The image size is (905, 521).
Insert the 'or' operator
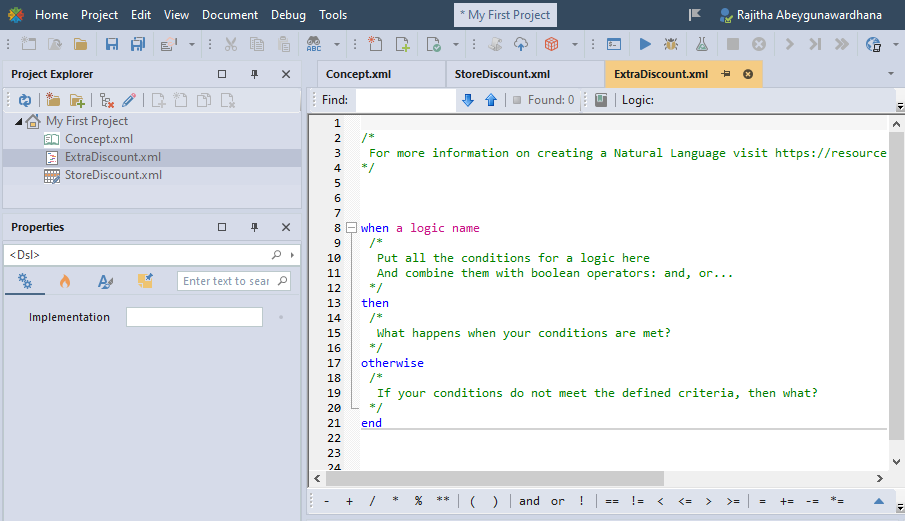coord(558,501)
